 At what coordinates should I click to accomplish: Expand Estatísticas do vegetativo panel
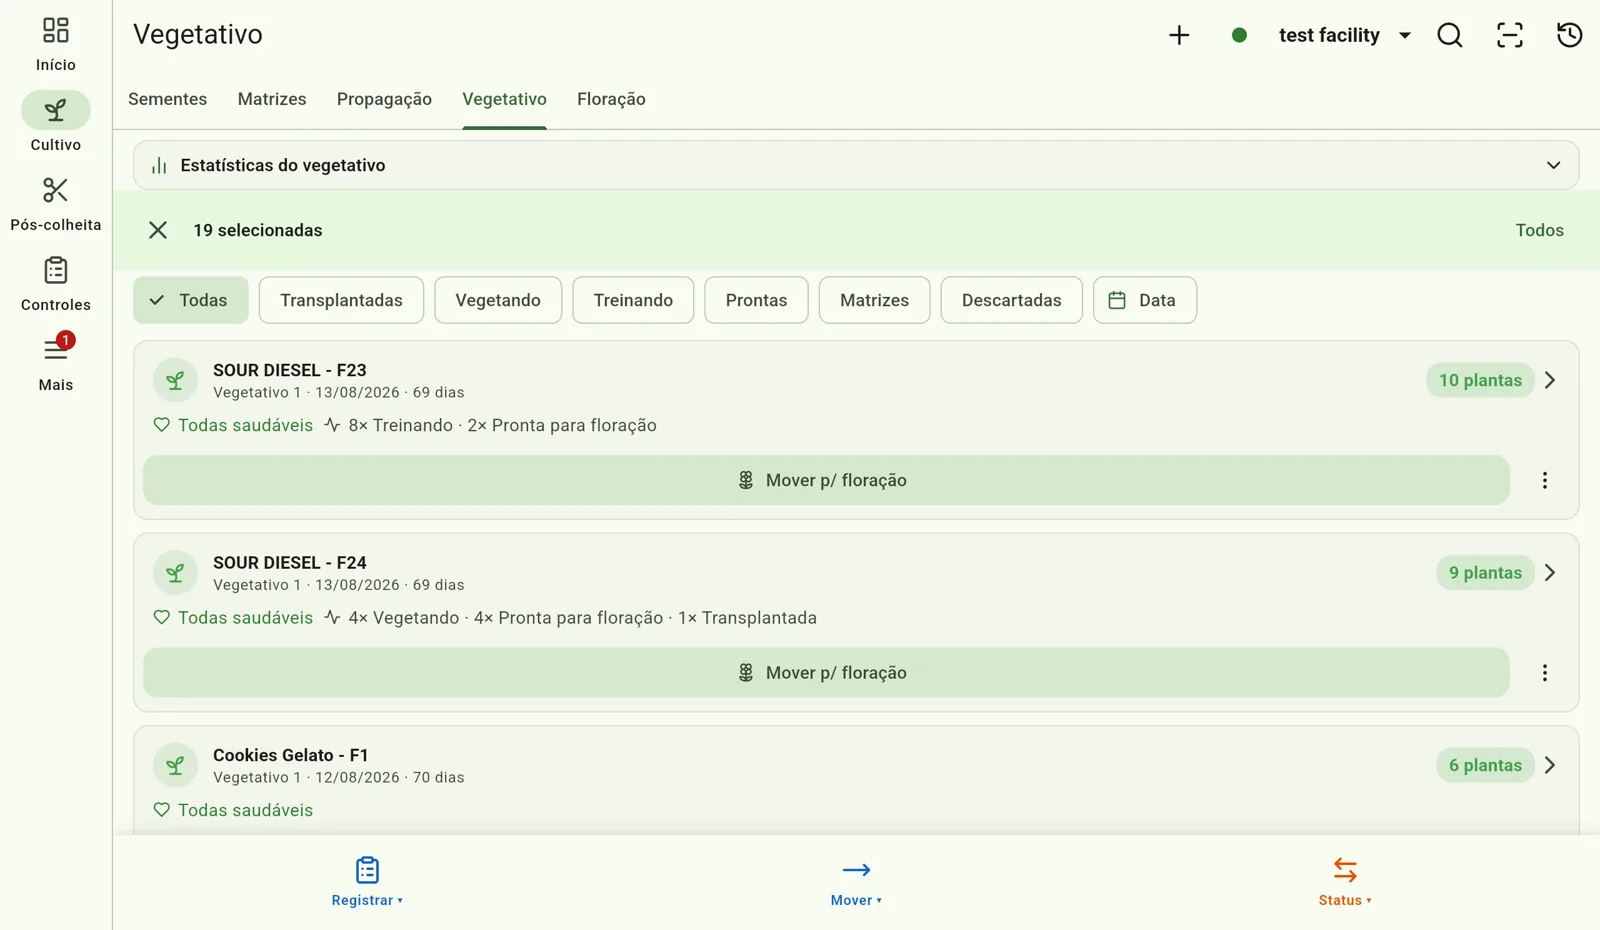[856, 165]
